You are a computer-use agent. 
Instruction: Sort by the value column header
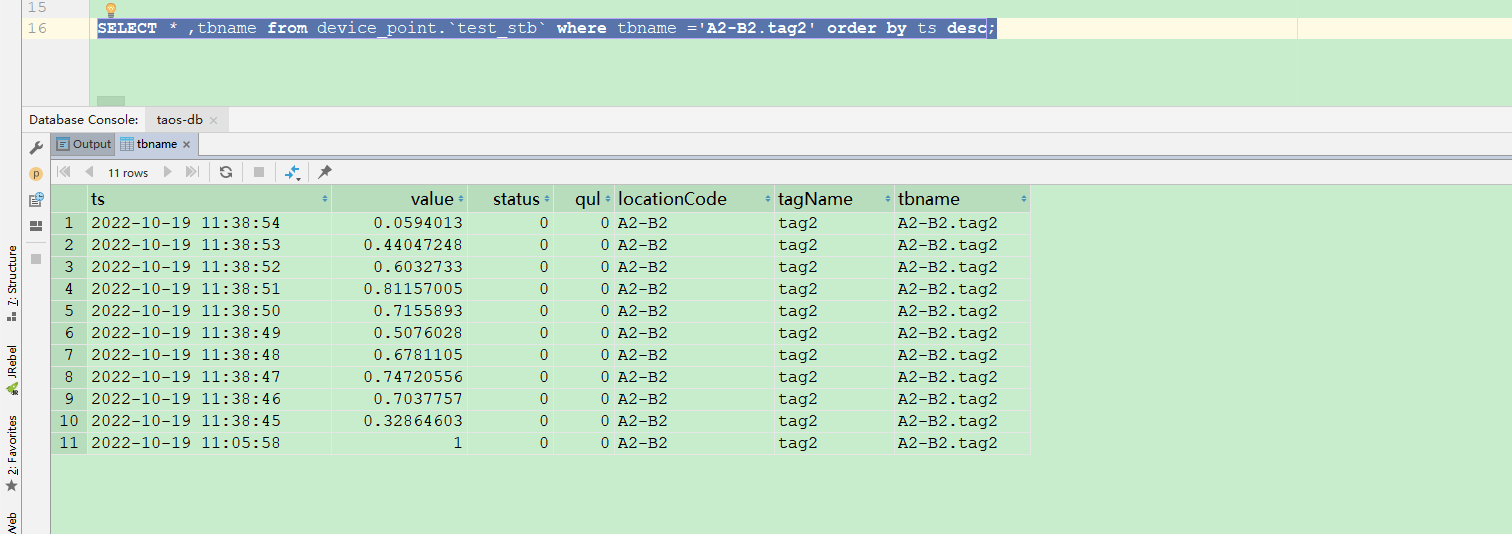pyautogui.click(x=400, y=199)
